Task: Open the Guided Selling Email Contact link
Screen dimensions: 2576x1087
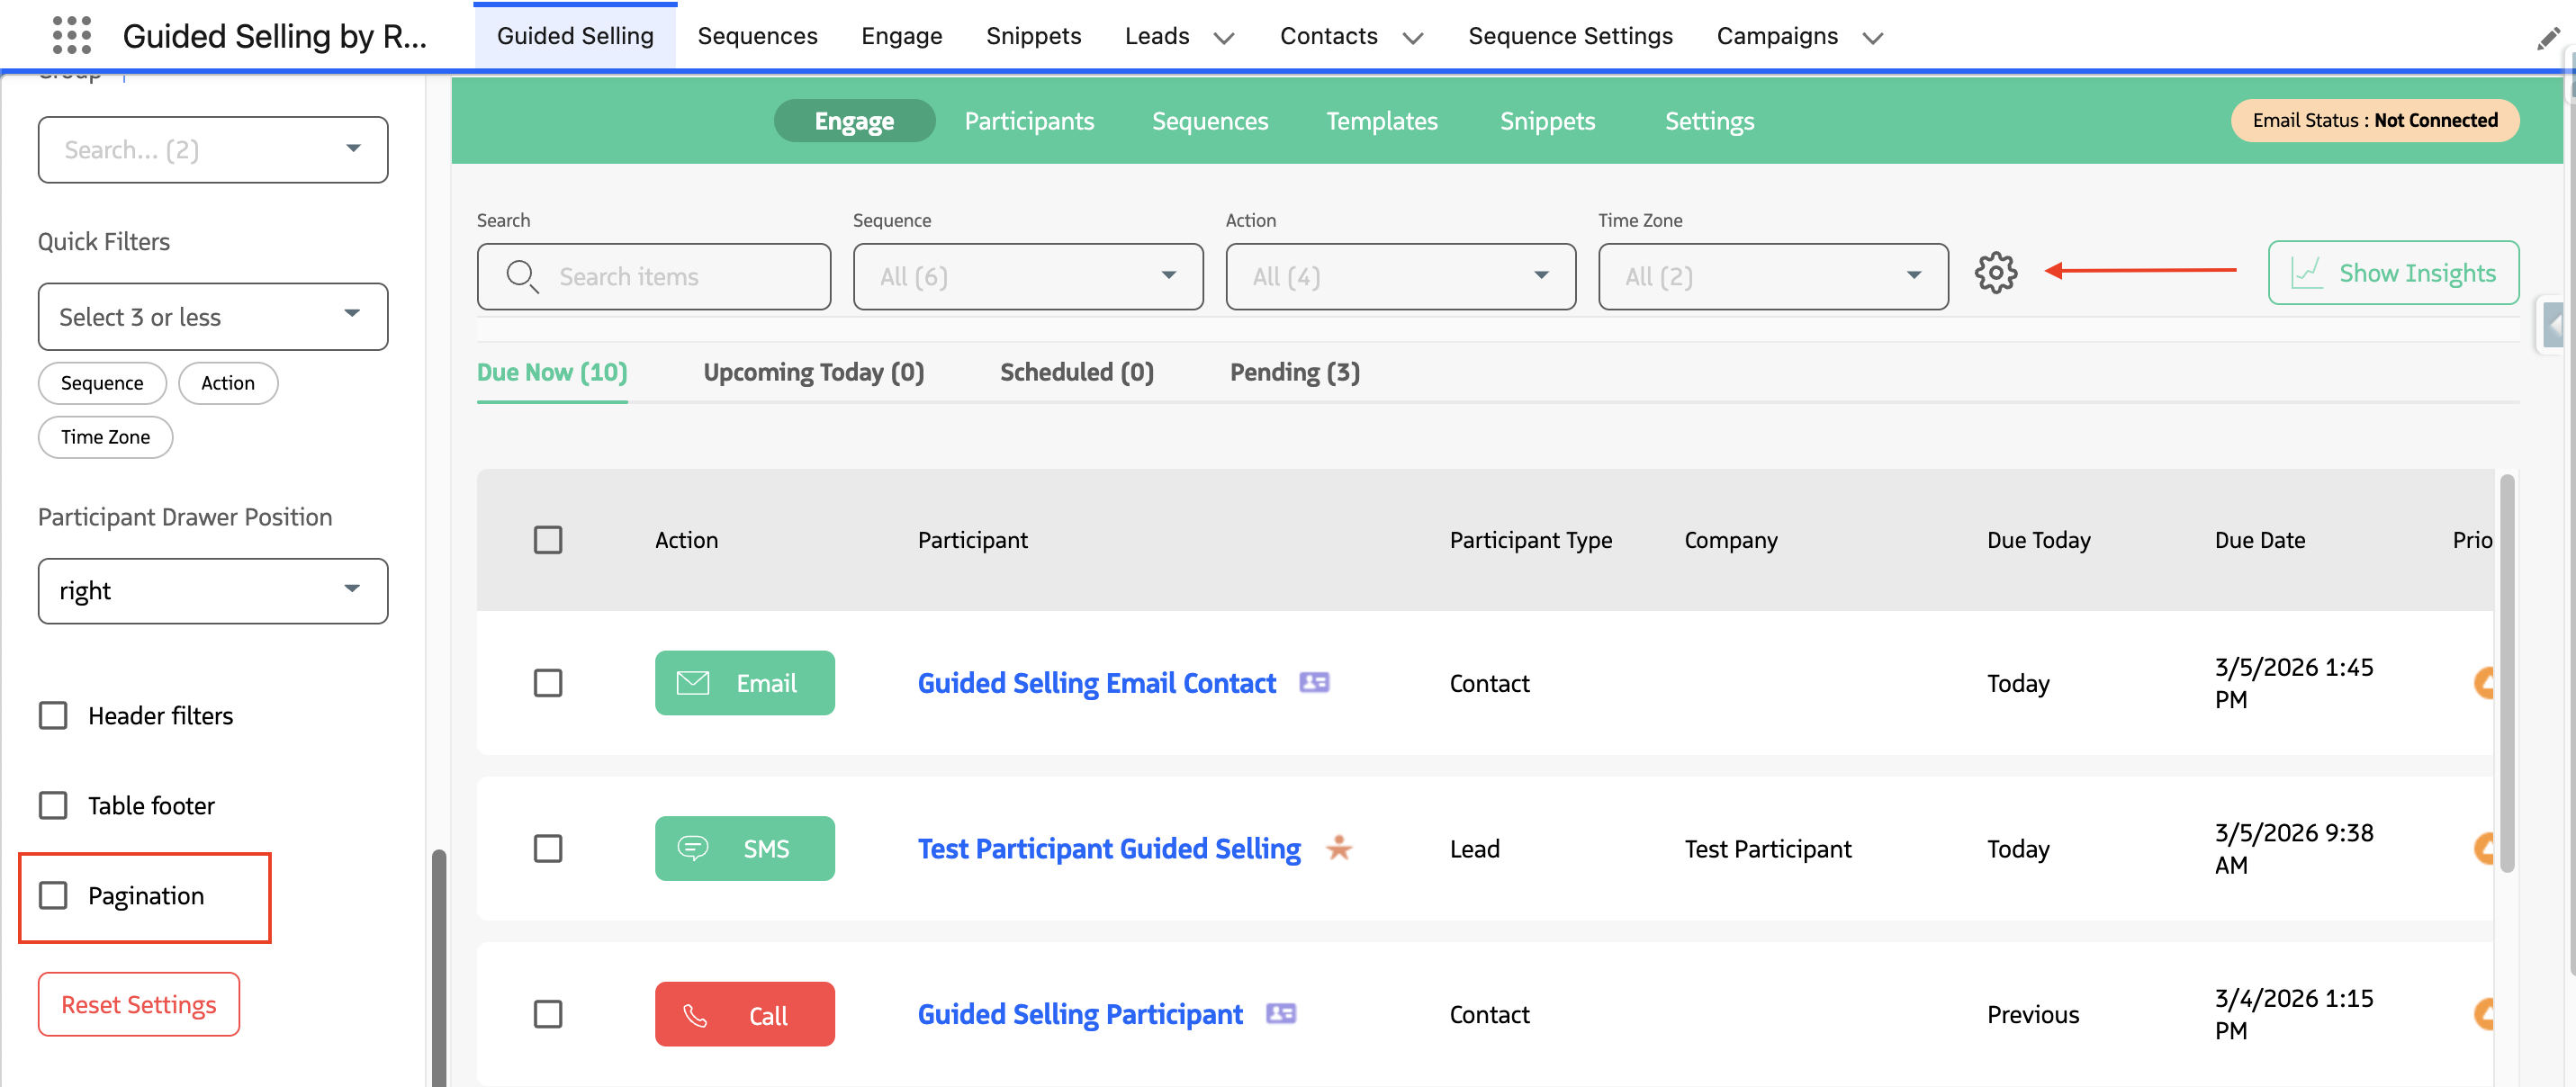Action: (x=1096, y=683)
